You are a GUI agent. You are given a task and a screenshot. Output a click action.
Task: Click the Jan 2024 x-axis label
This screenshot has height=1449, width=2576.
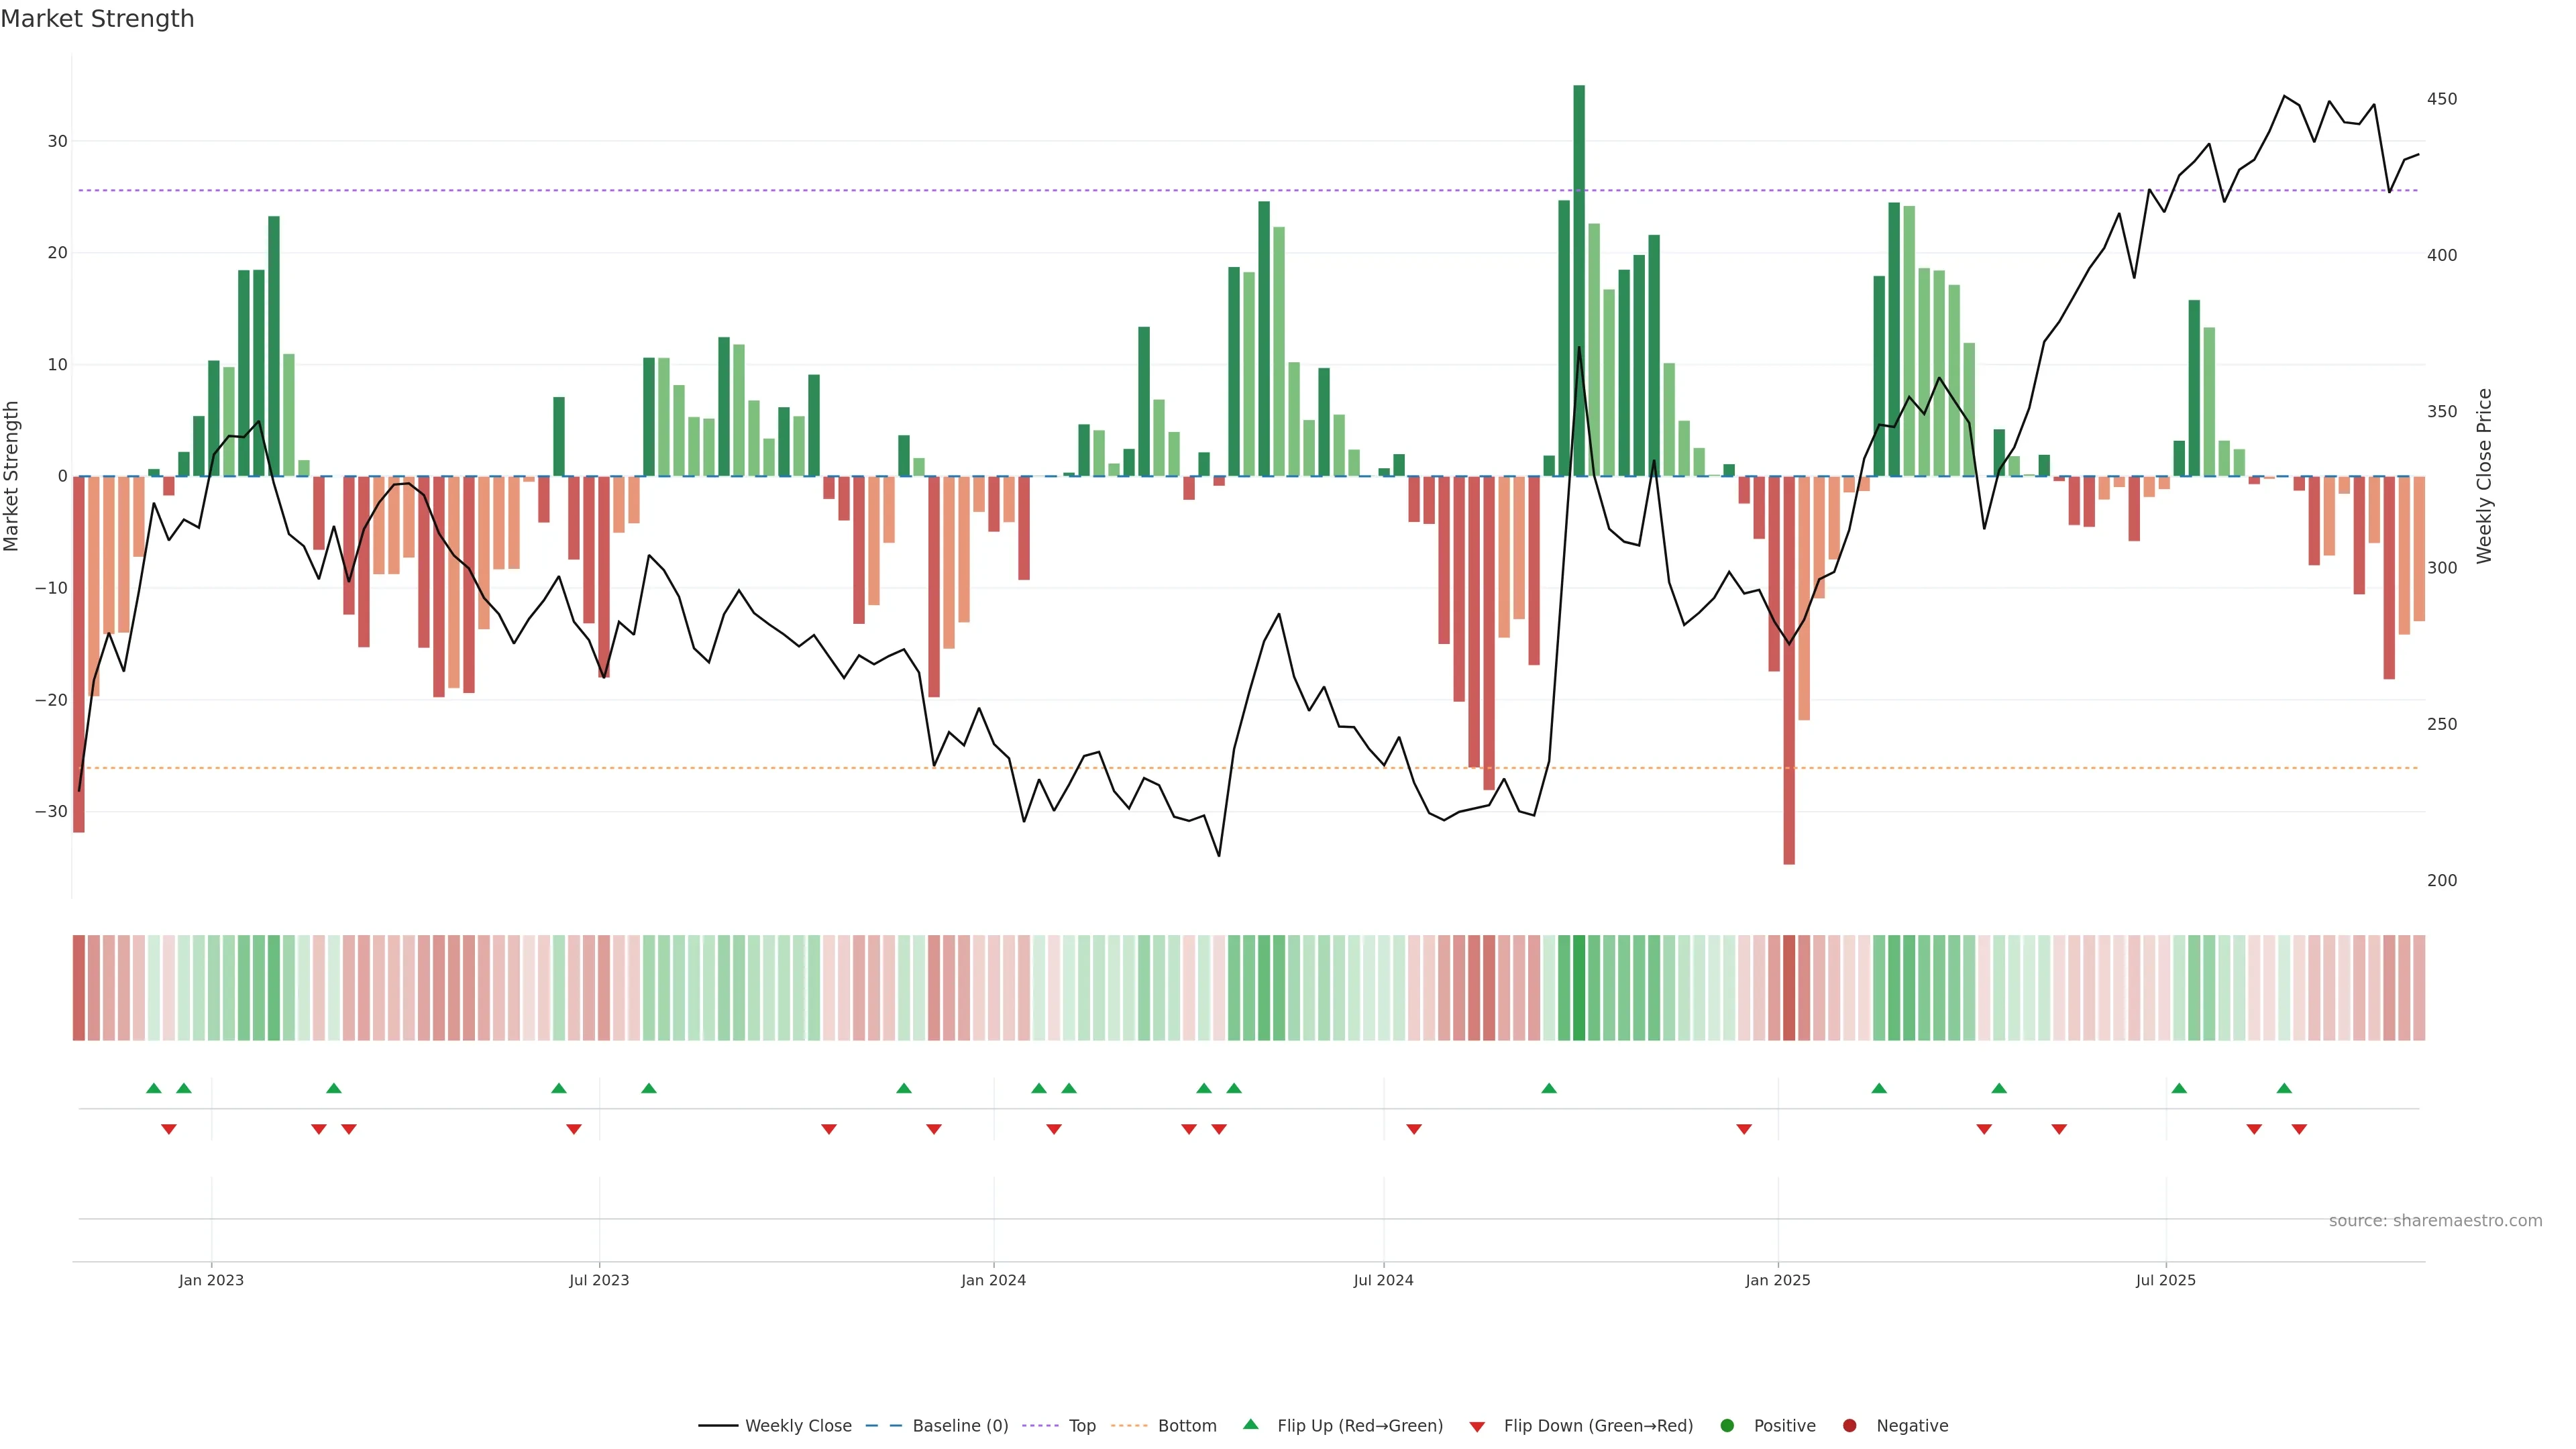click(x=993, y=1280)
